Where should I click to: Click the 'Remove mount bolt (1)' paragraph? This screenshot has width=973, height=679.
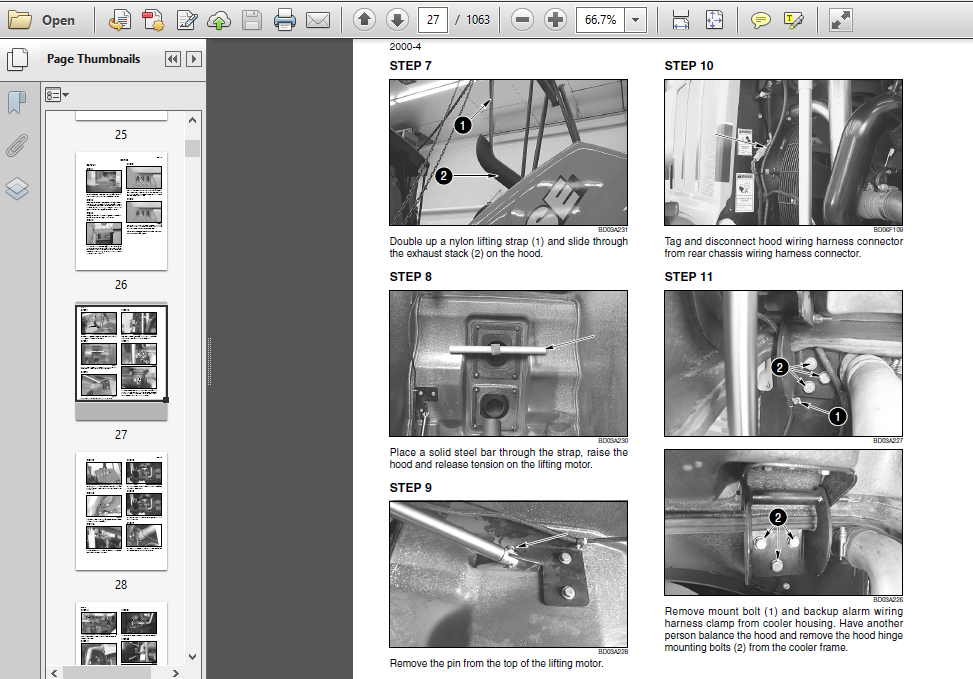783,629
